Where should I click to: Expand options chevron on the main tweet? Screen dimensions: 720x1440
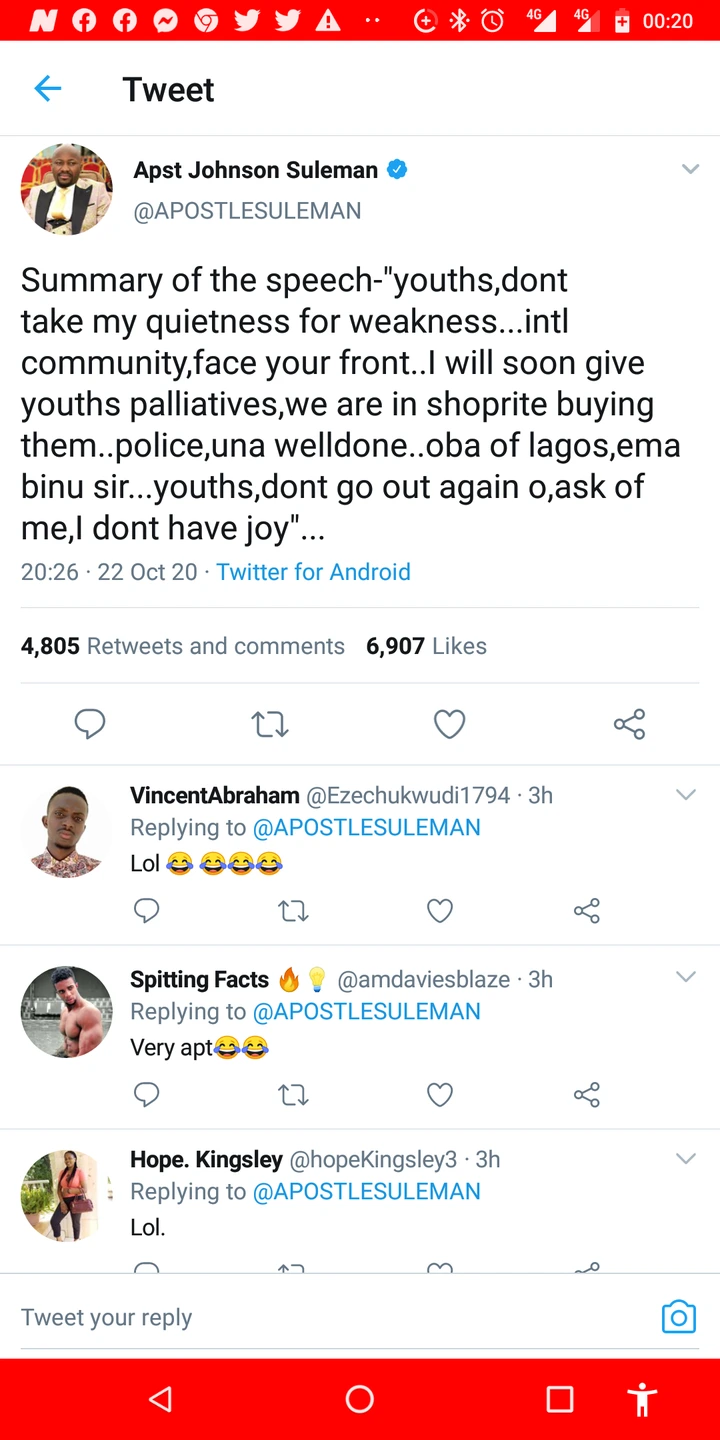tap(690, 170)
